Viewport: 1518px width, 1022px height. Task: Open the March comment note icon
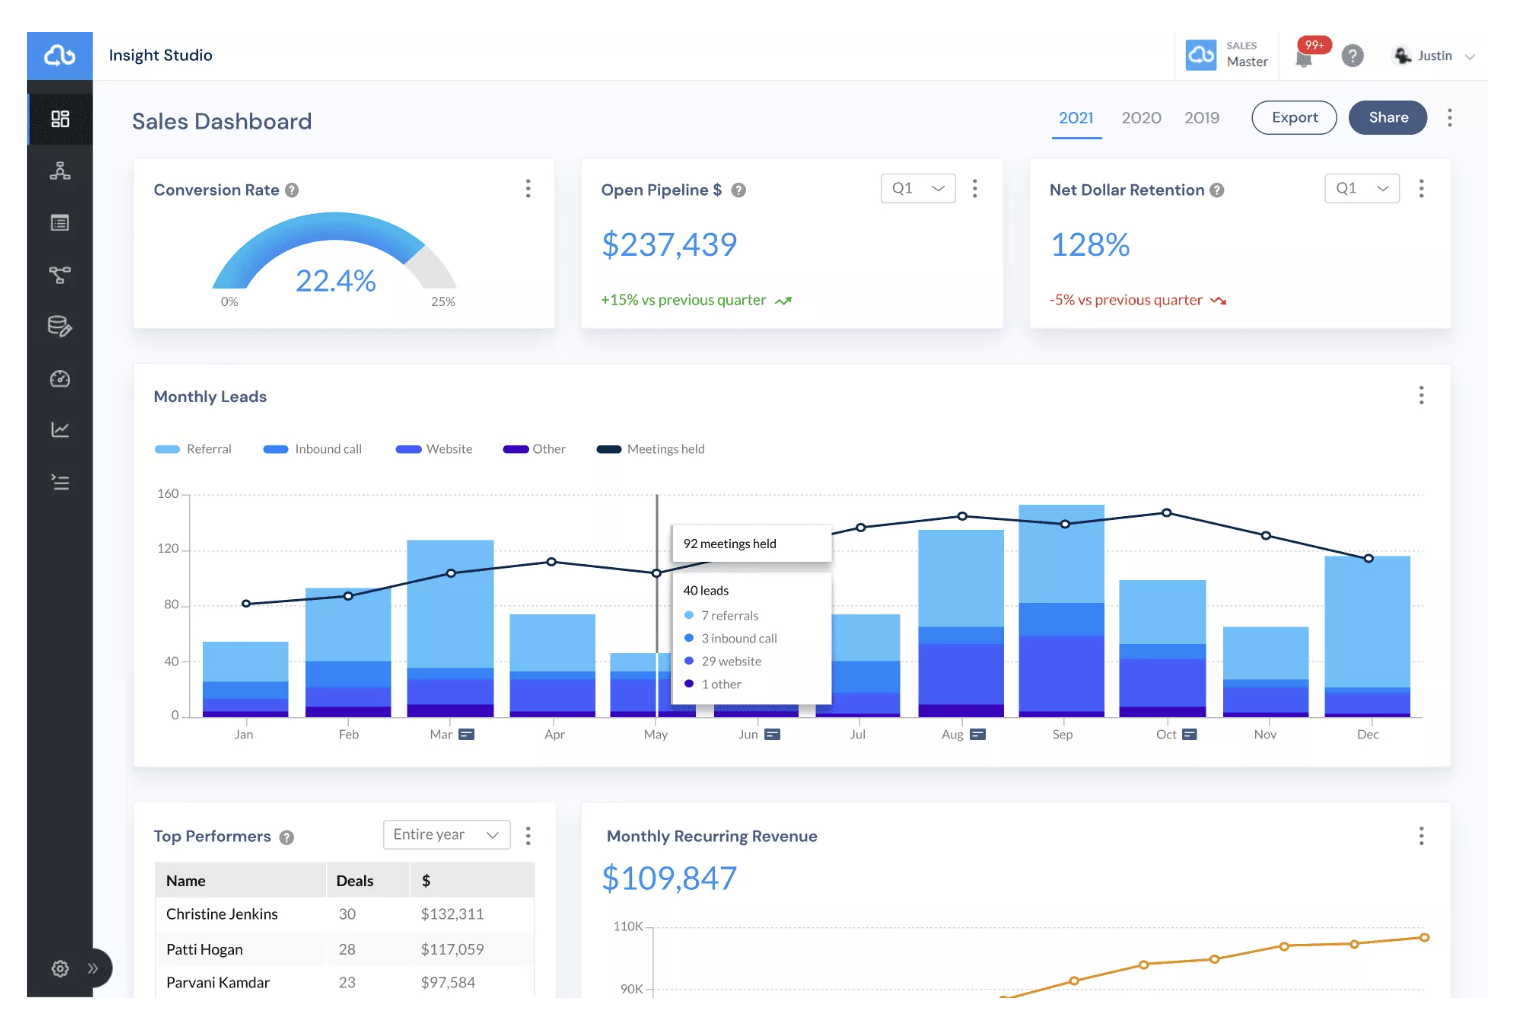[x=466, y=734]
